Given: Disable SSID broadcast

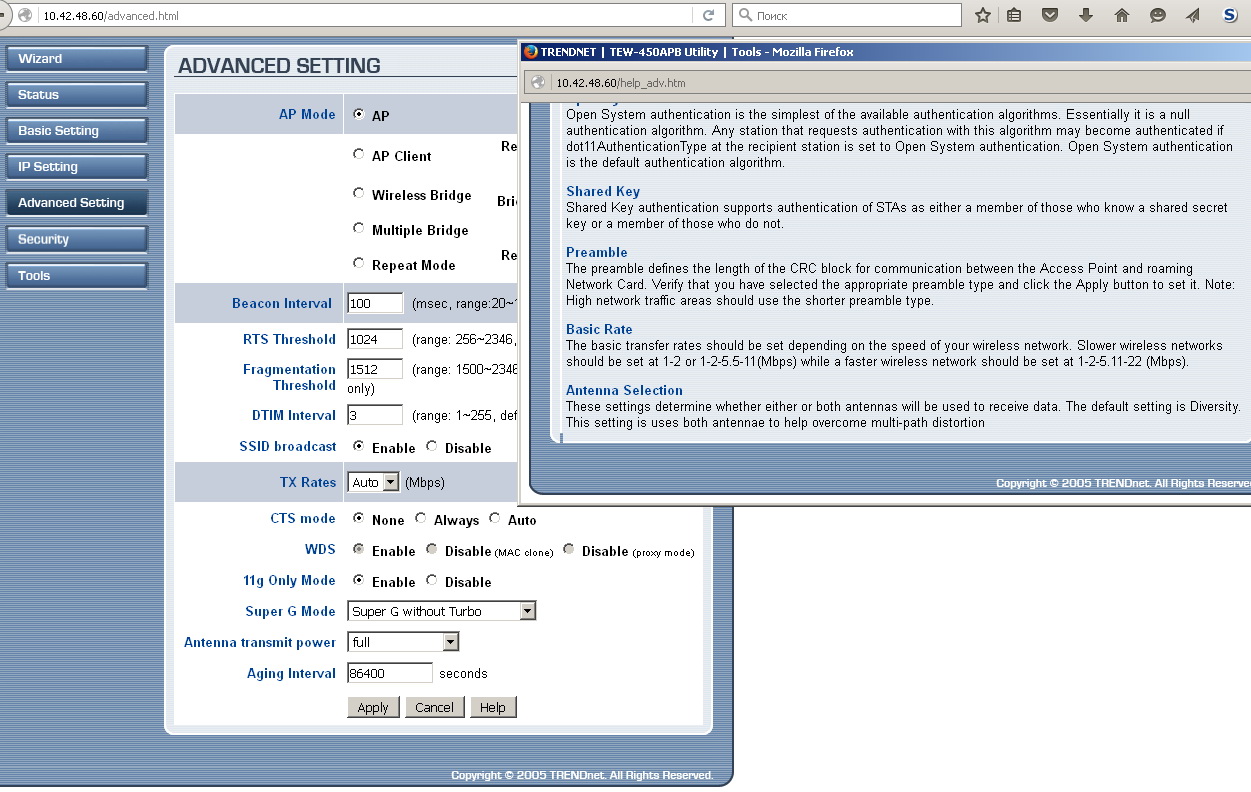Looking at the screenshot, I should tap(432, 446).
